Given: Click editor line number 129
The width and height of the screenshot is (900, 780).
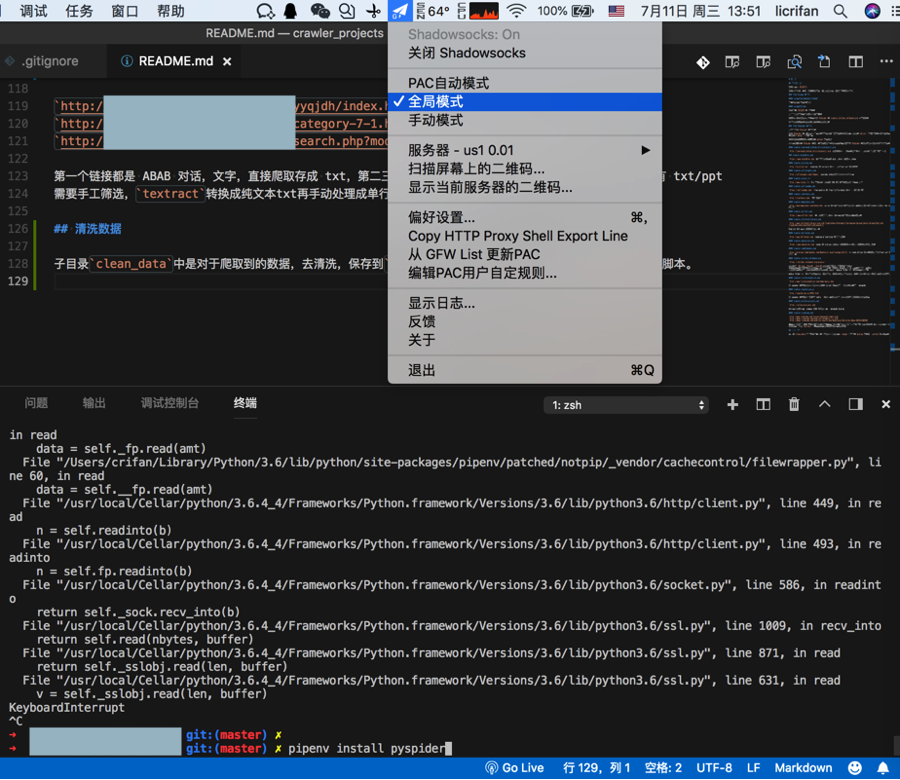Looking at the screenshot, I should [x=18, y=281].
